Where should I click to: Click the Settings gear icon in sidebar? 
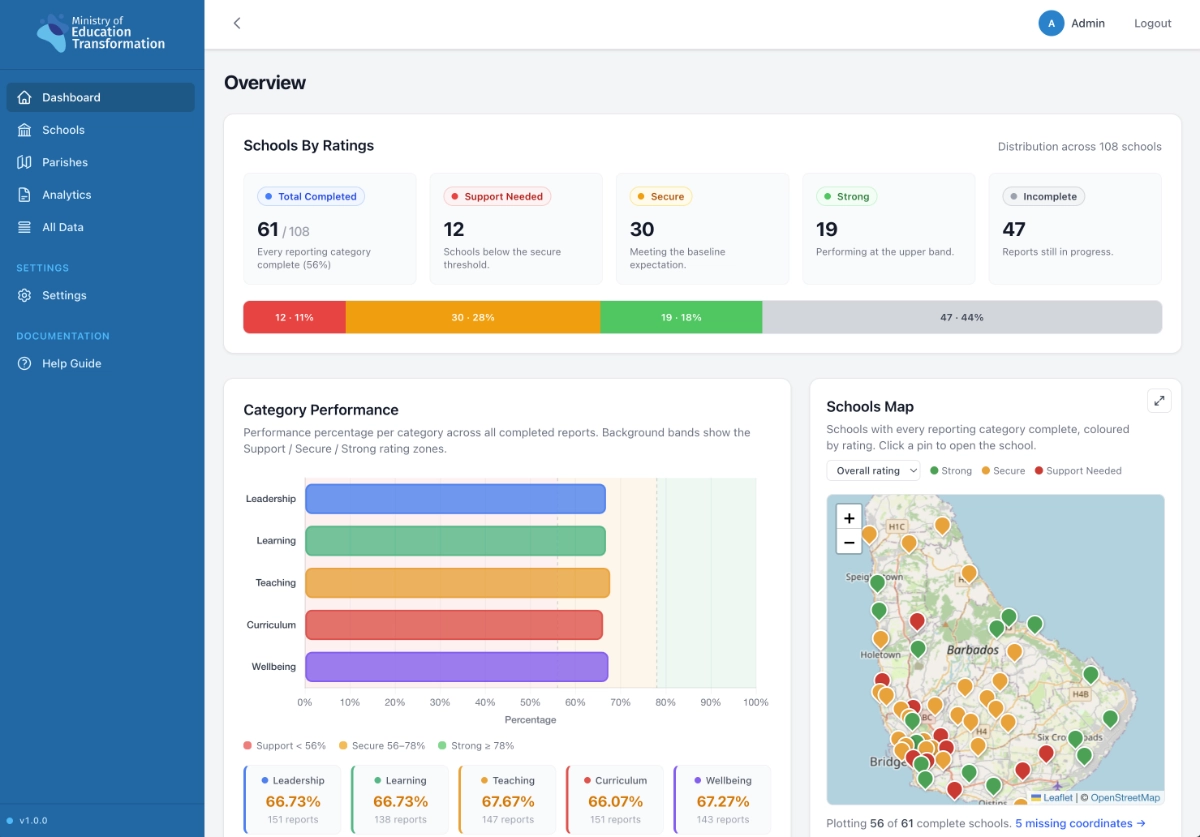(24, 295)
